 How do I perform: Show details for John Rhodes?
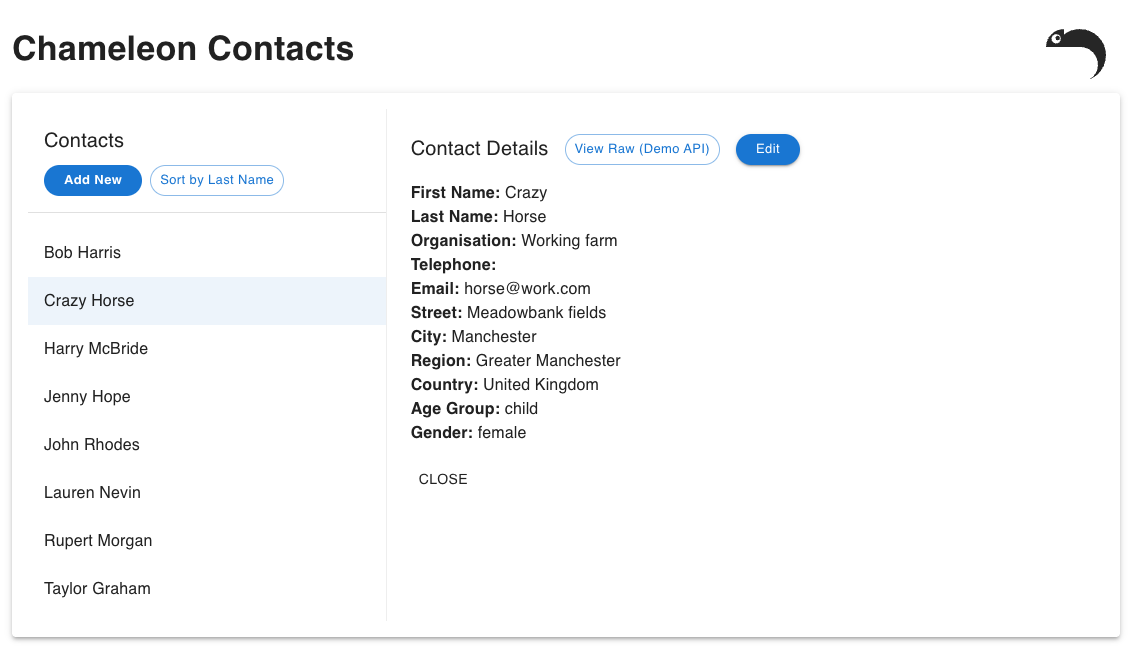[x=92, y=445]
